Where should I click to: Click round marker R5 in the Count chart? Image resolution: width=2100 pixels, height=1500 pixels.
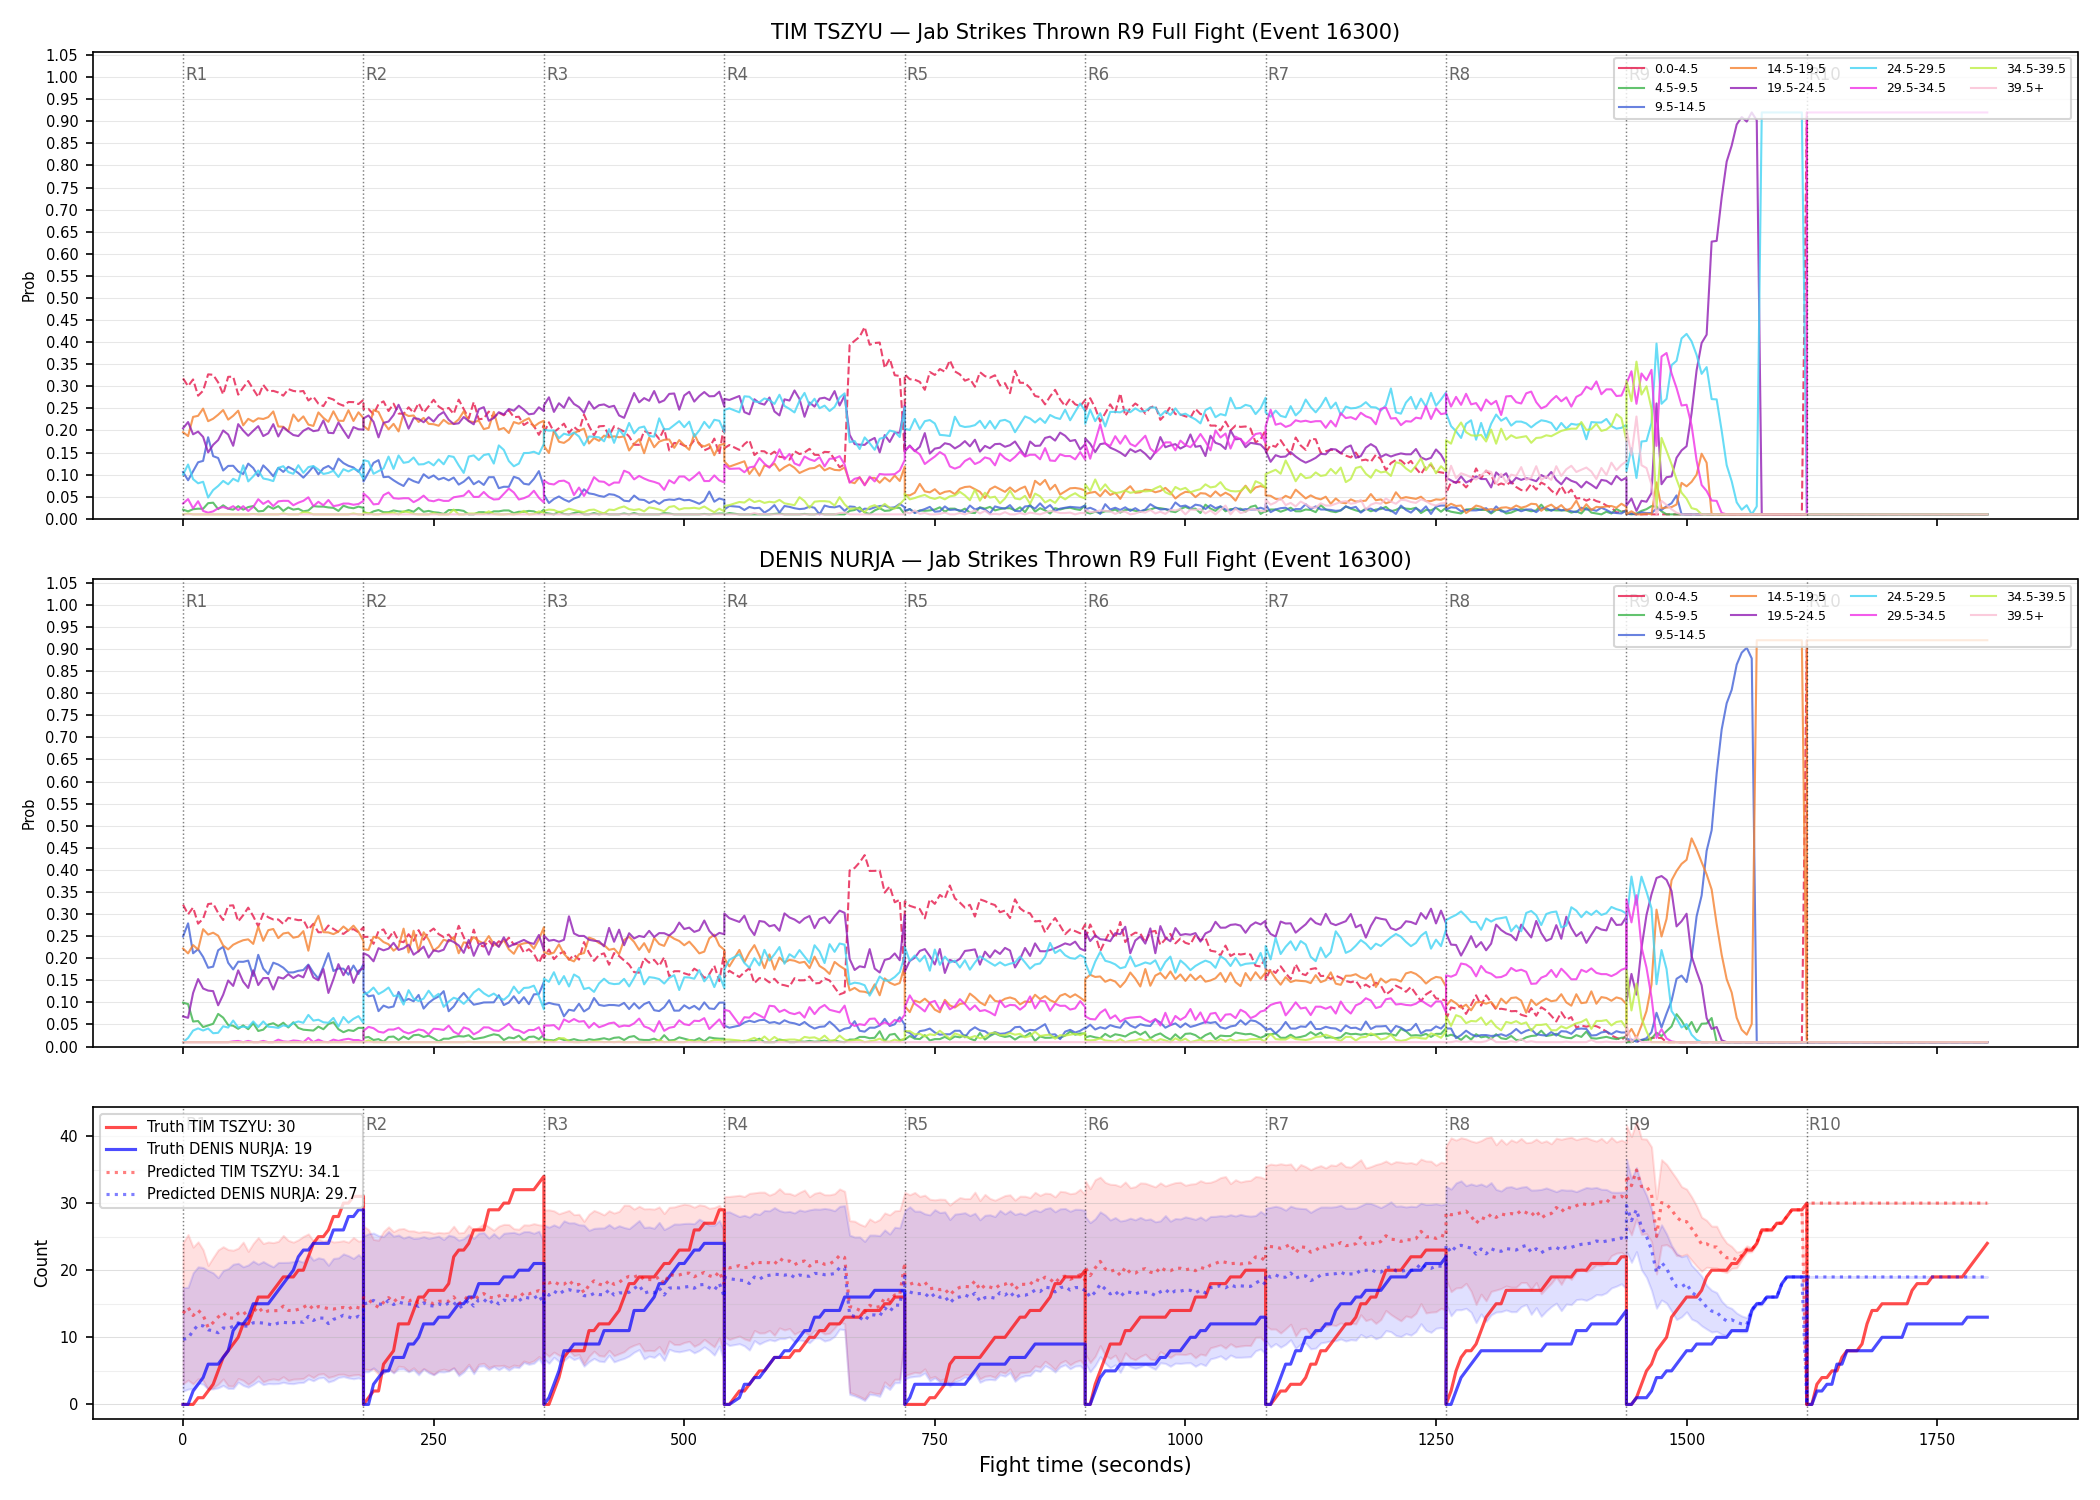917,1124
